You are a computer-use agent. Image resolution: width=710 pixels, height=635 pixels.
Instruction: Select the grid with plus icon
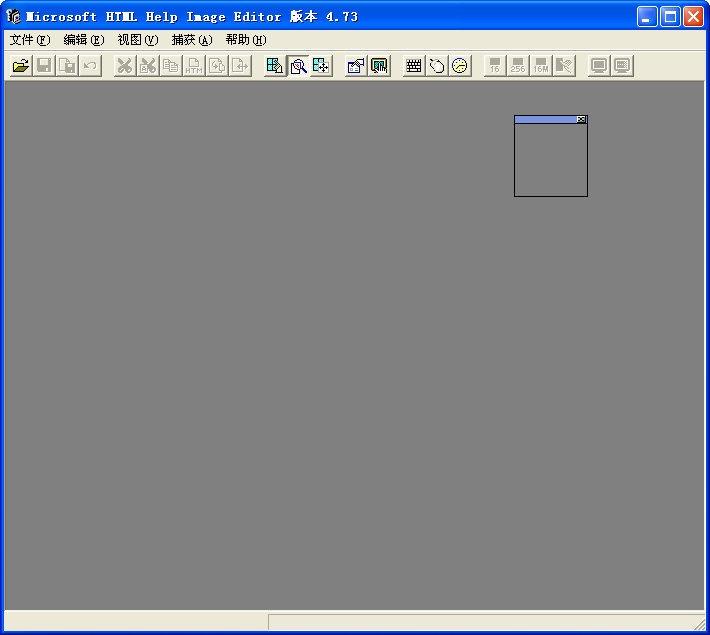tap(321, 66)
